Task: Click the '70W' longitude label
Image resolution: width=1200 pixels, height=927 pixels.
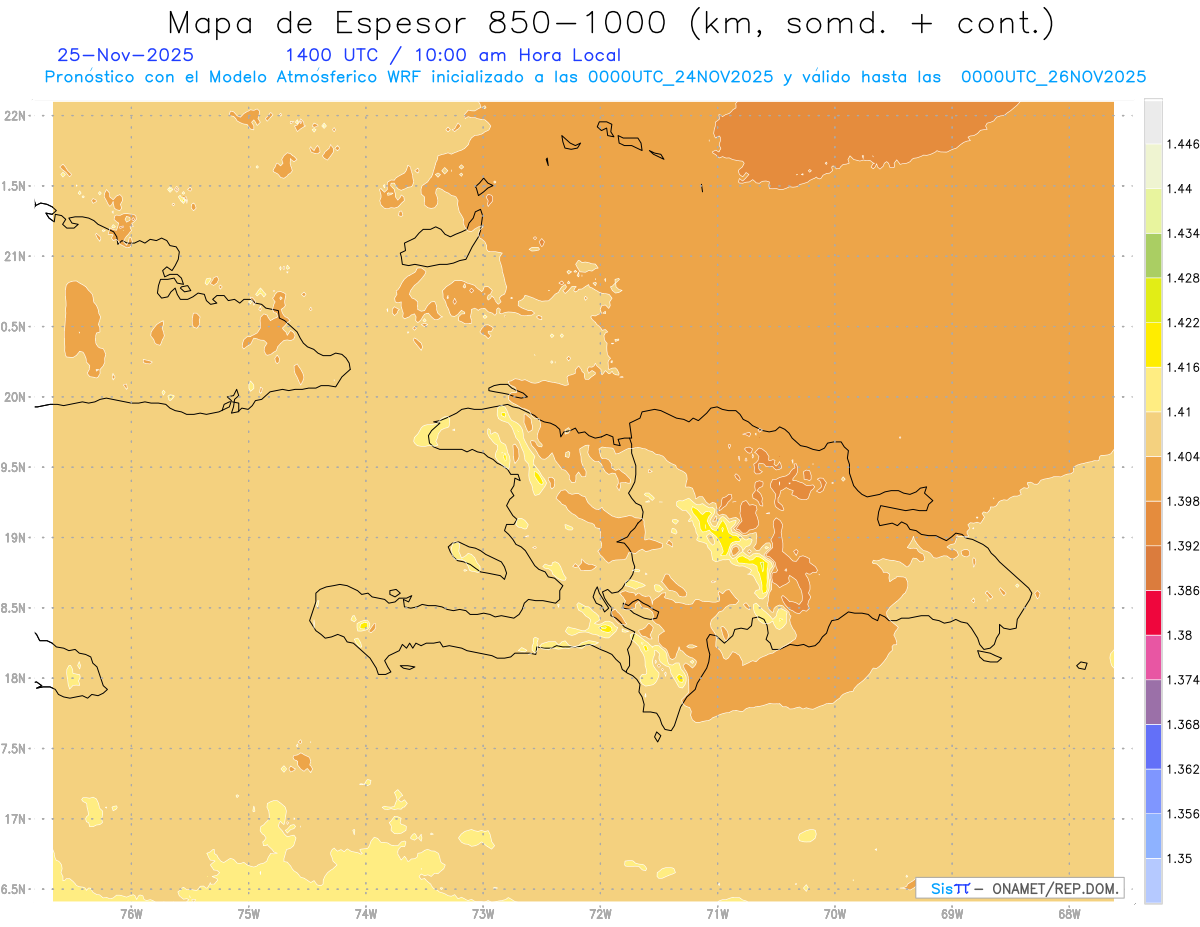Action: coord(835,913)
